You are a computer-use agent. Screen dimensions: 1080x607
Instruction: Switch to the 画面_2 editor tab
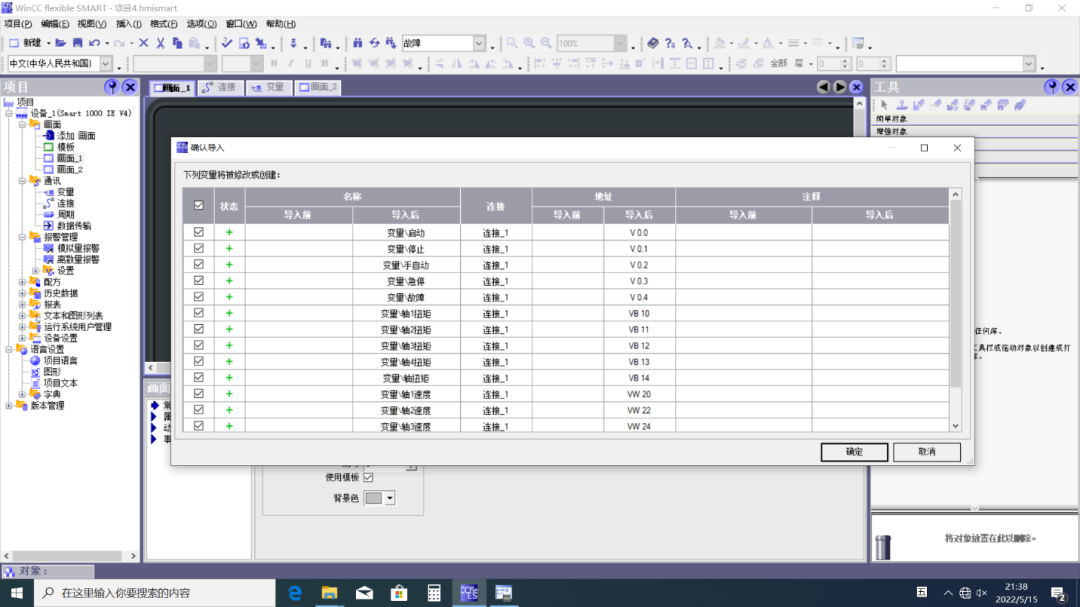click(318, 88)
